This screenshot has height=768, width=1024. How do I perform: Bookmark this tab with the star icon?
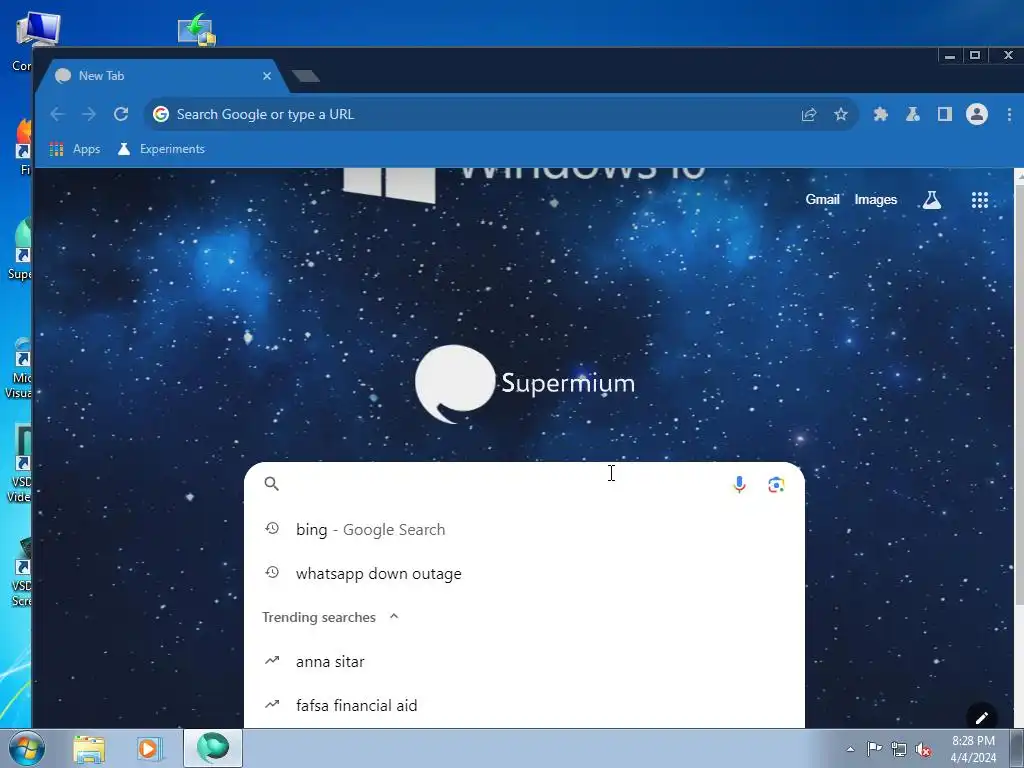point(840,114)
